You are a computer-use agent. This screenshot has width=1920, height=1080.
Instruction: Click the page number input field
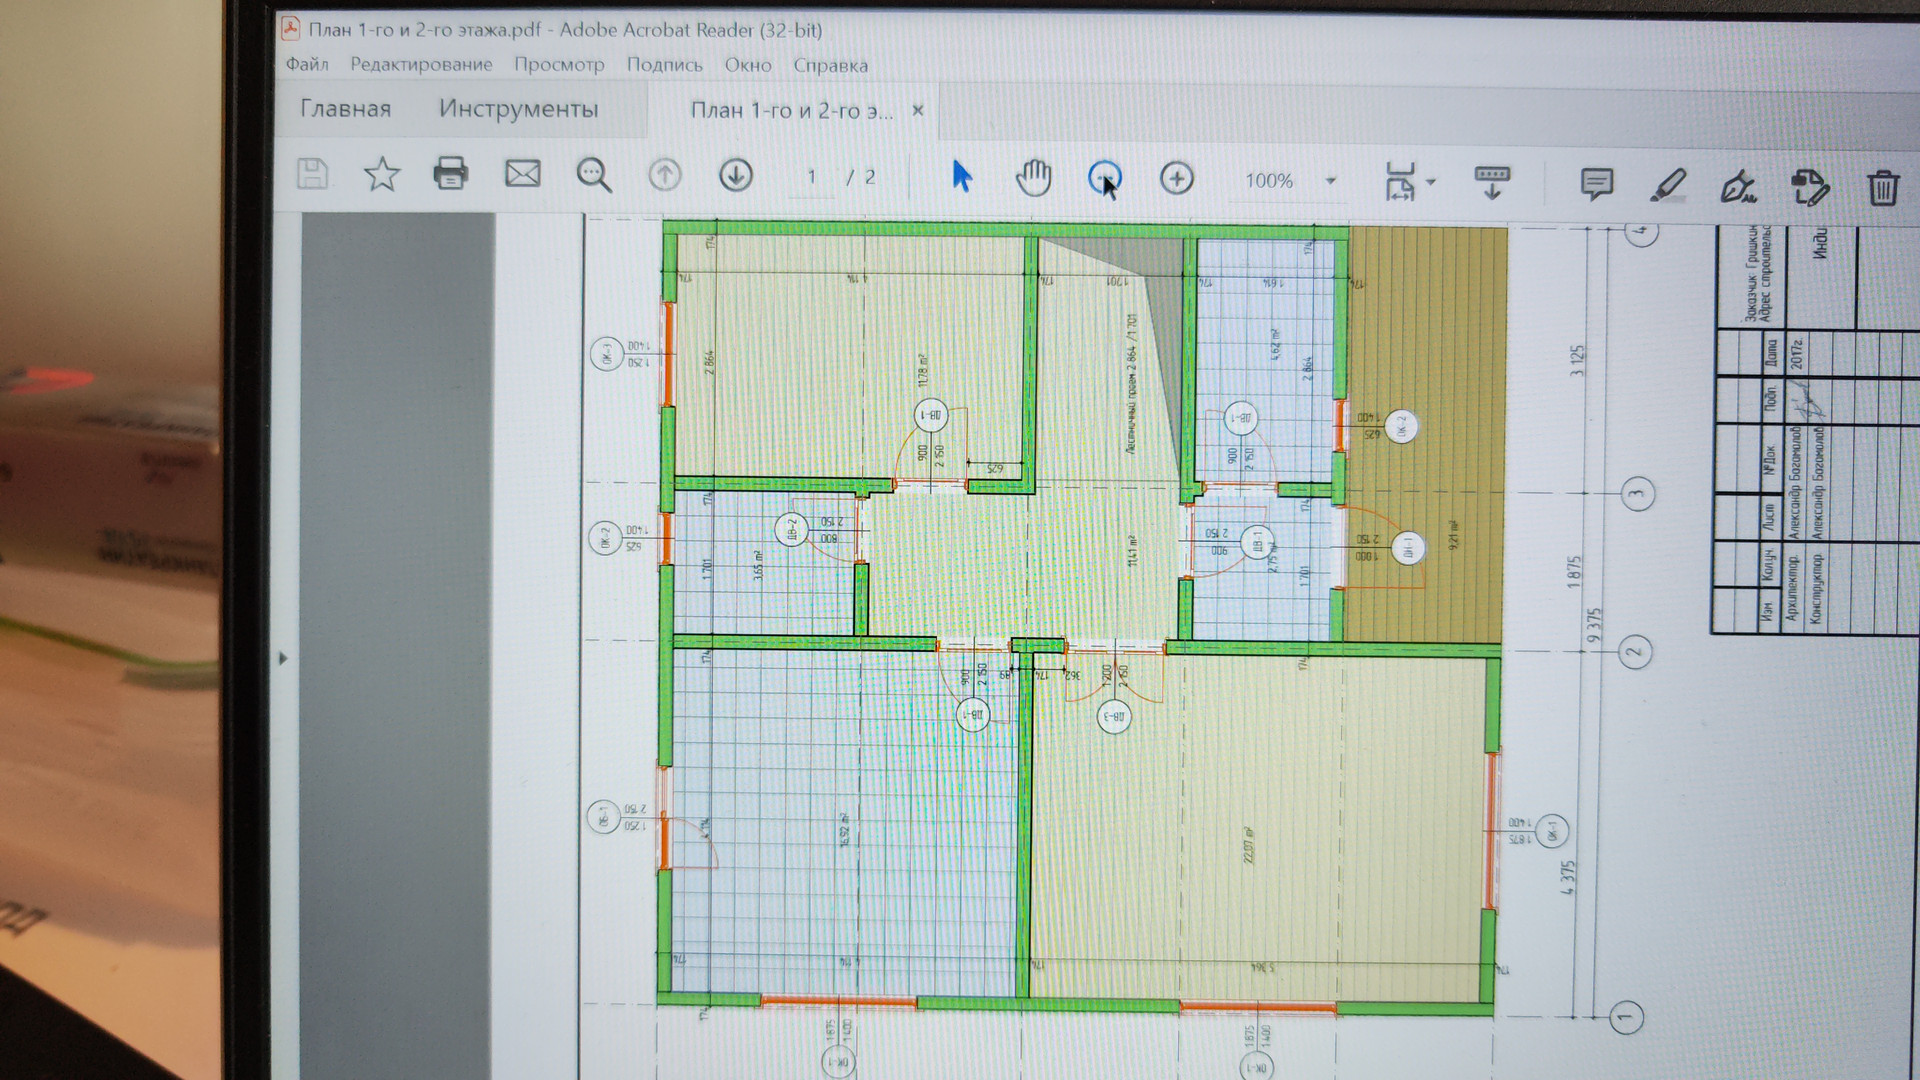coord(811,177)
